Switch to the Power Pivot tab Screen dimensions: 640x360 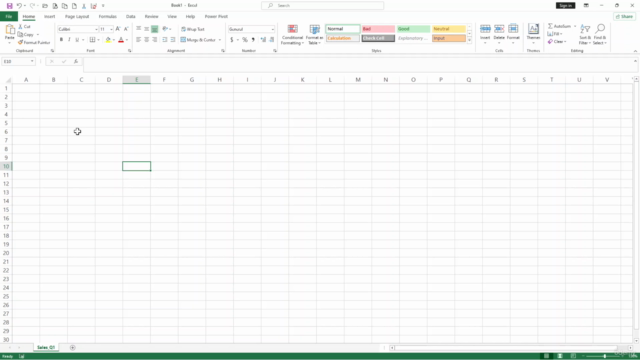point(216,16)
